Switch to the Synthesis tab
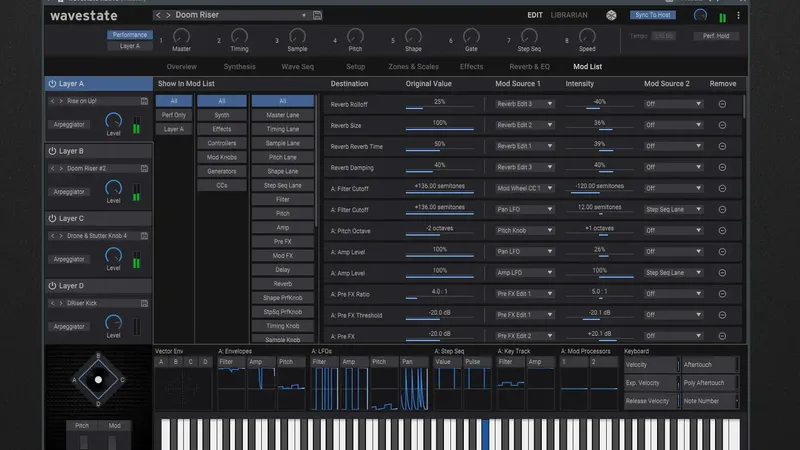 click(x=239, y=67)
